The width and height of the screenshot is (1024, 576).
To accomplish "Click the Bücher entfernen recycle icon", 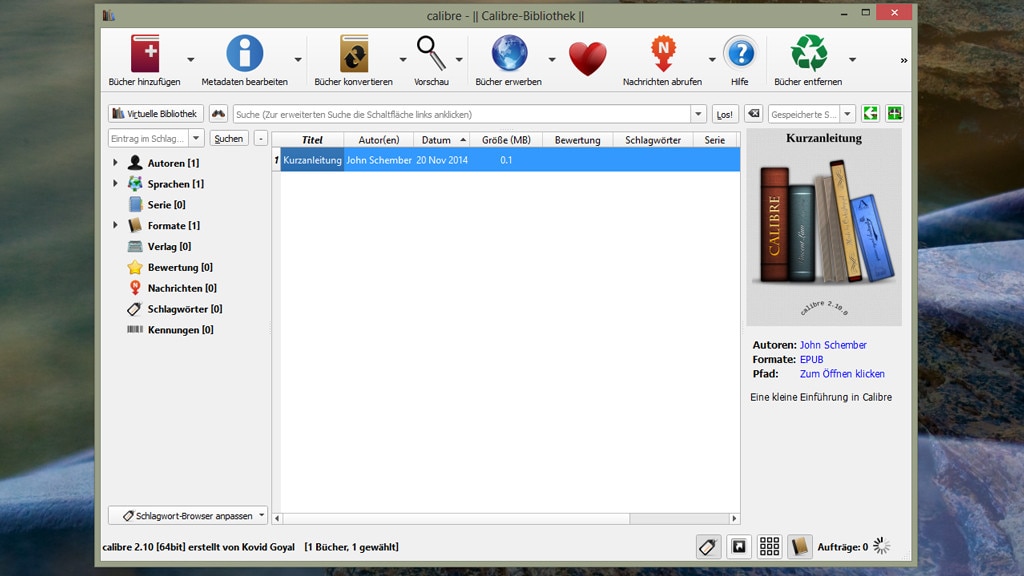I will tap(809, 53).
